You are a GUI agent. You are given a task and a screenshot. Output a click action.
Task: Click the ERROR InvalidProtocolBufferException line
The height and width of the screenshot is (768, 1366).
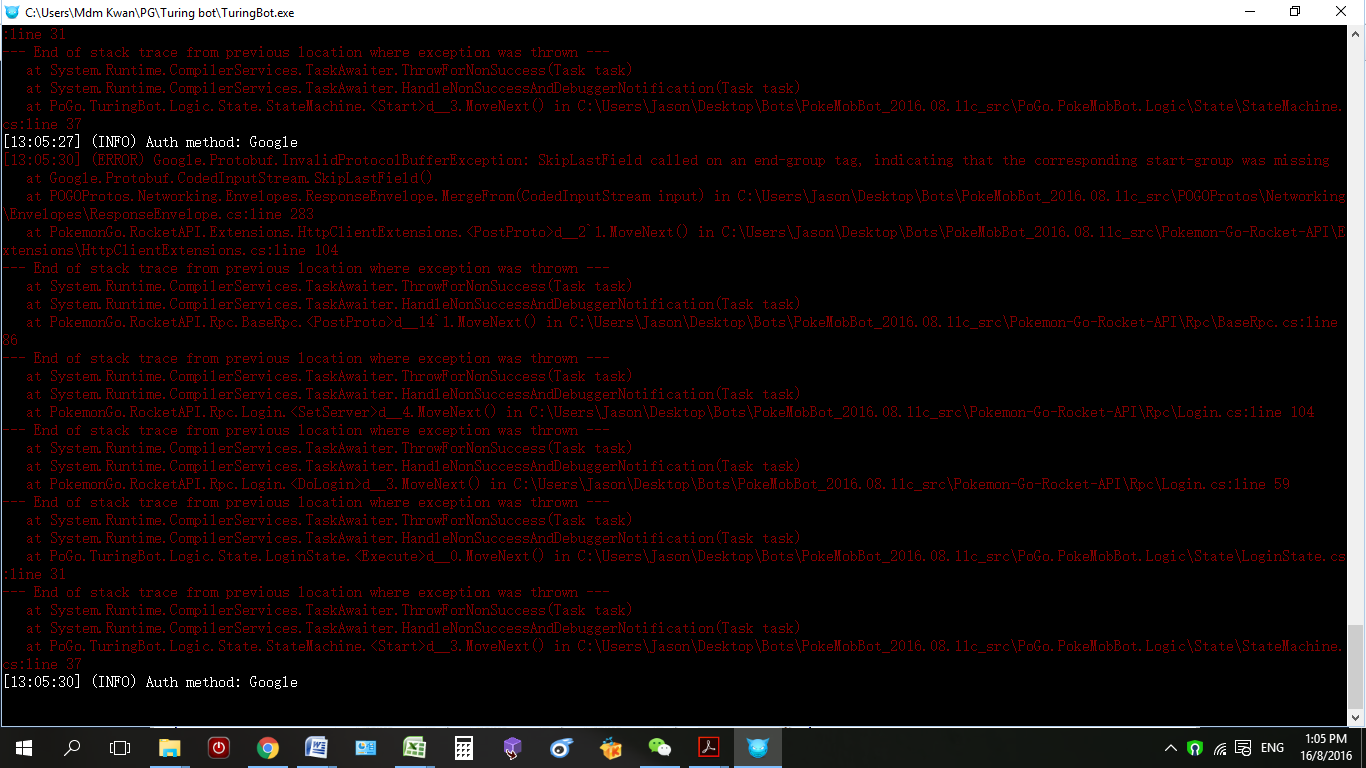click(x=666, y=160)
